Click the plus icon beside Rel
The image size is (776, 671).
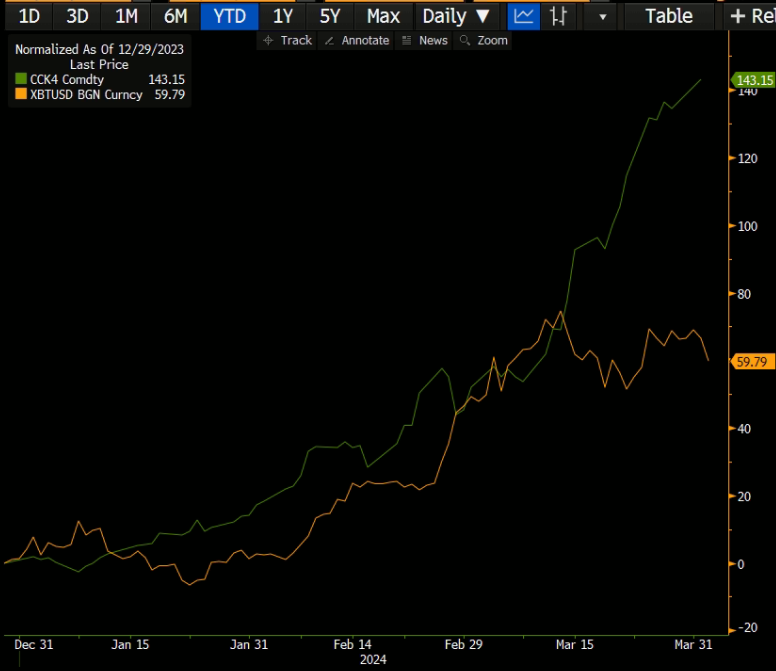coord(738,16)
